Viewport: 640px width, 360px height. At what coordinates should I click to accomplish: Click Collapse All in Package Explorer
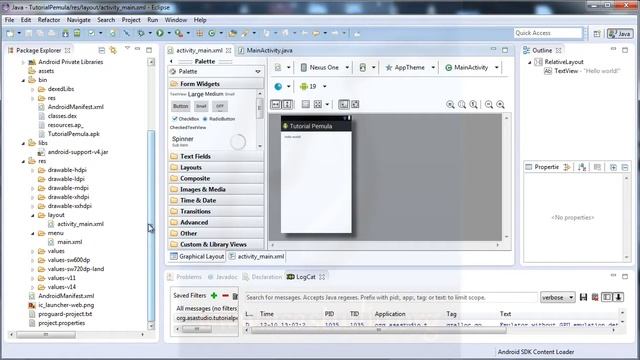[102, 50]
